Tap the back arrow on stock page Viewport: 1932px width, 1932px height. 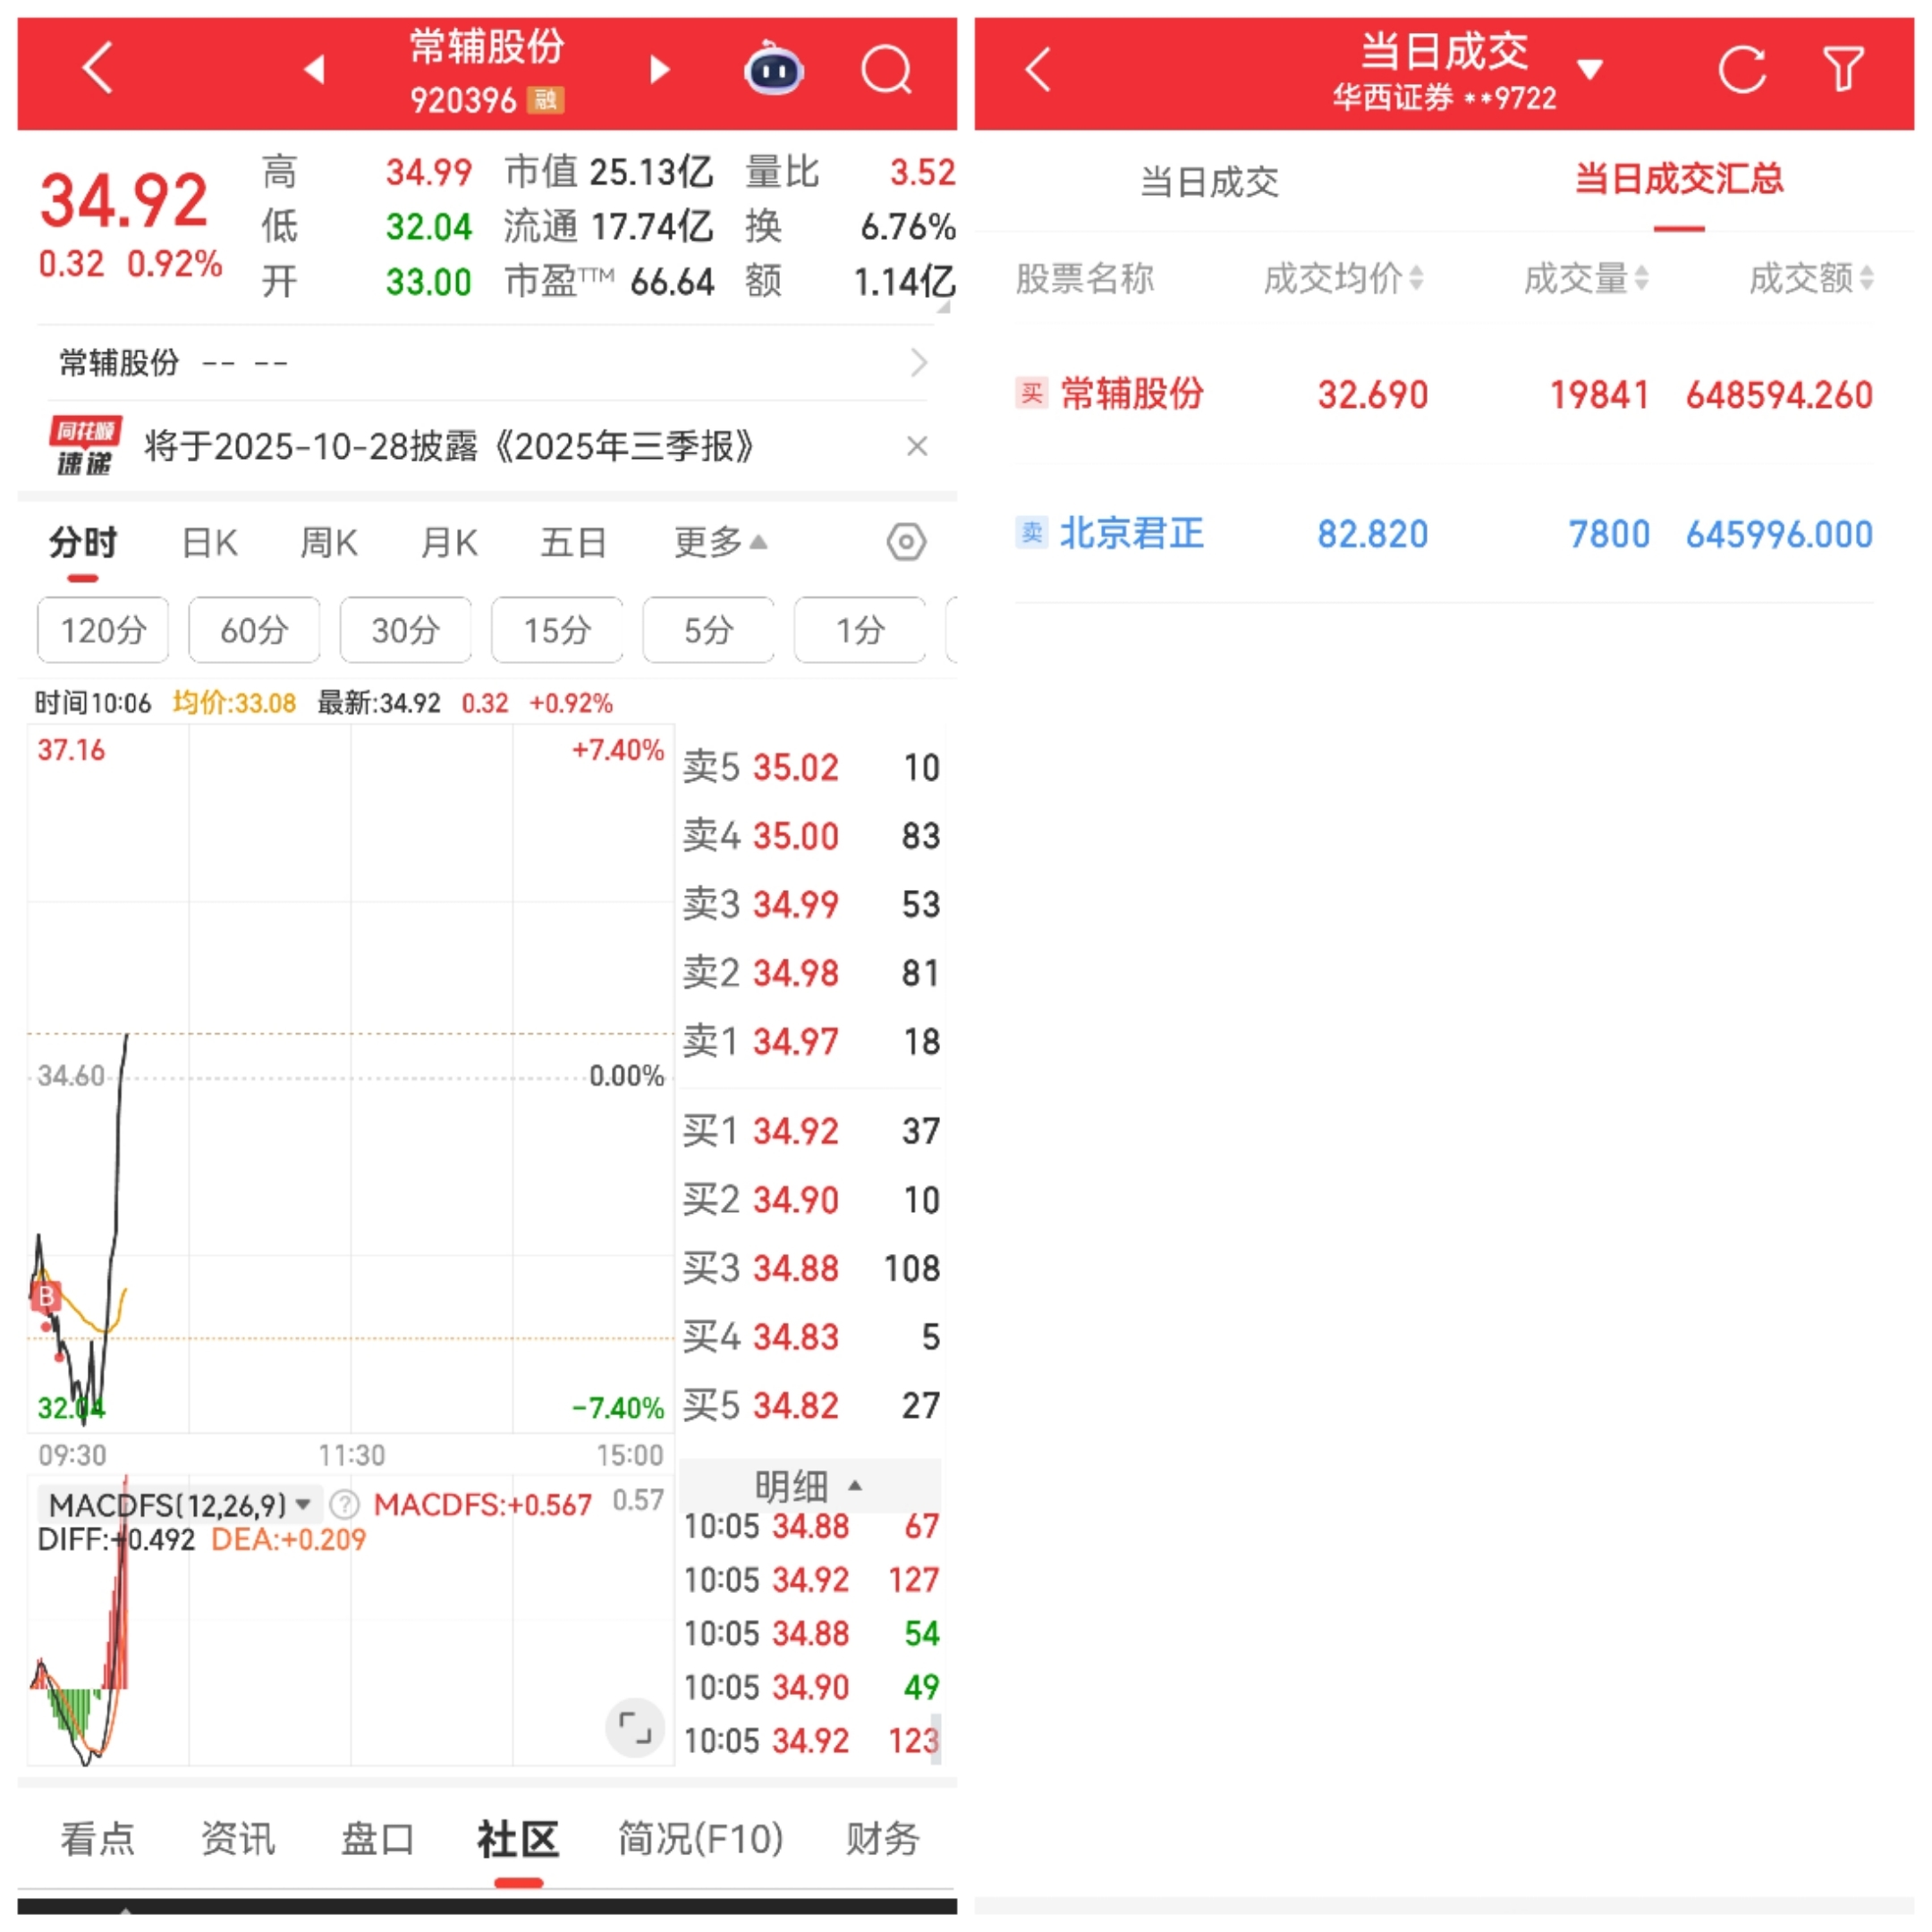(x=97, y=69)
